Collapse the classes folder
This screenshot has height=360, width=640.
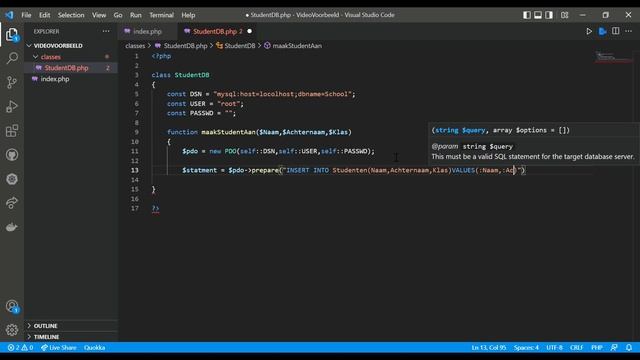51,57
